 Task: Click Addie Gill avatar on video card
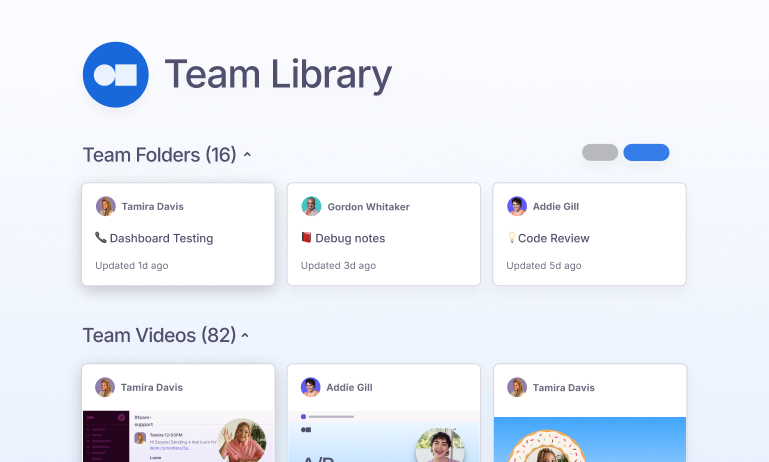click(x=310, y=387)
